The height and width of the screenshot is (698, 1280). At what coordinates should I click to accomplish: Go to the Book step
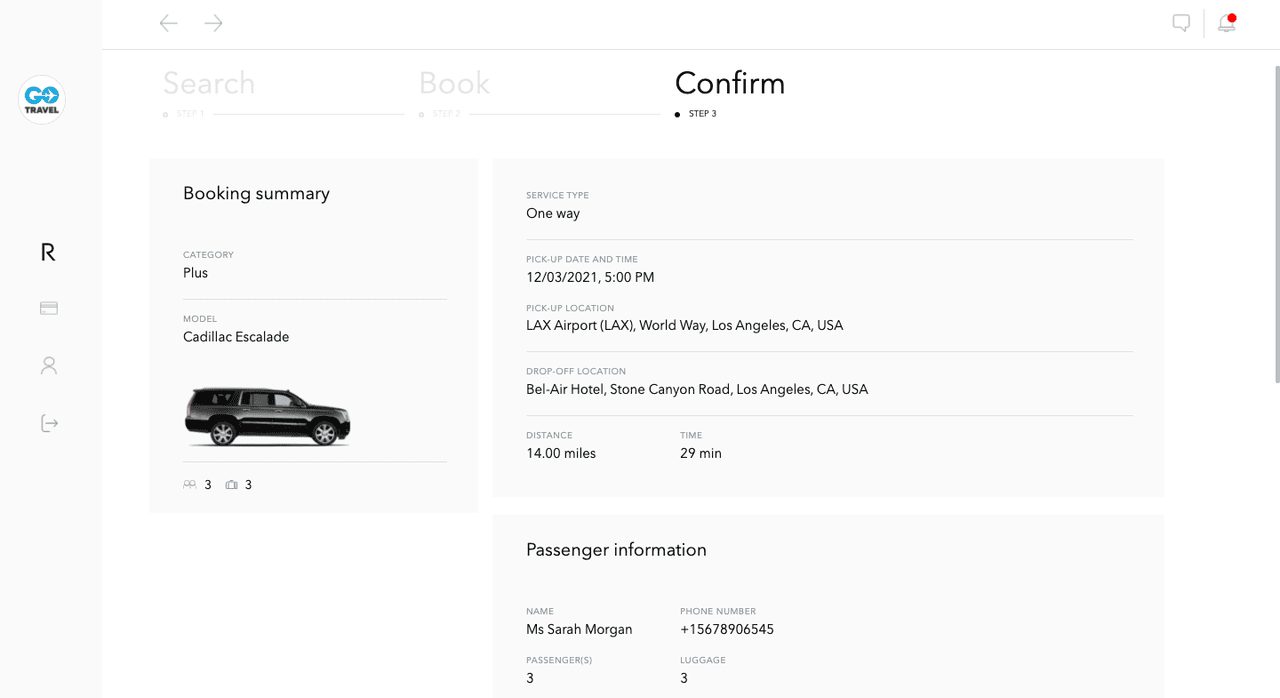coord(454,83)
